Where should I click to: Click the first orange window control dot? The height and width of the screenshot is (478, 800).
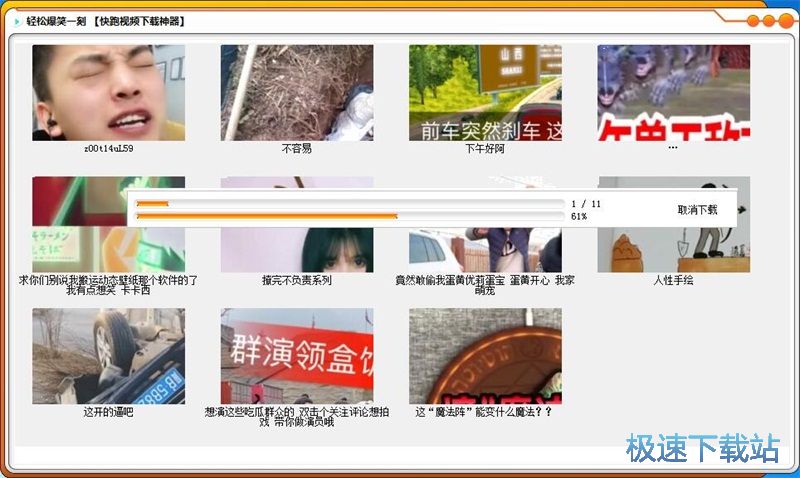(753, 21)
